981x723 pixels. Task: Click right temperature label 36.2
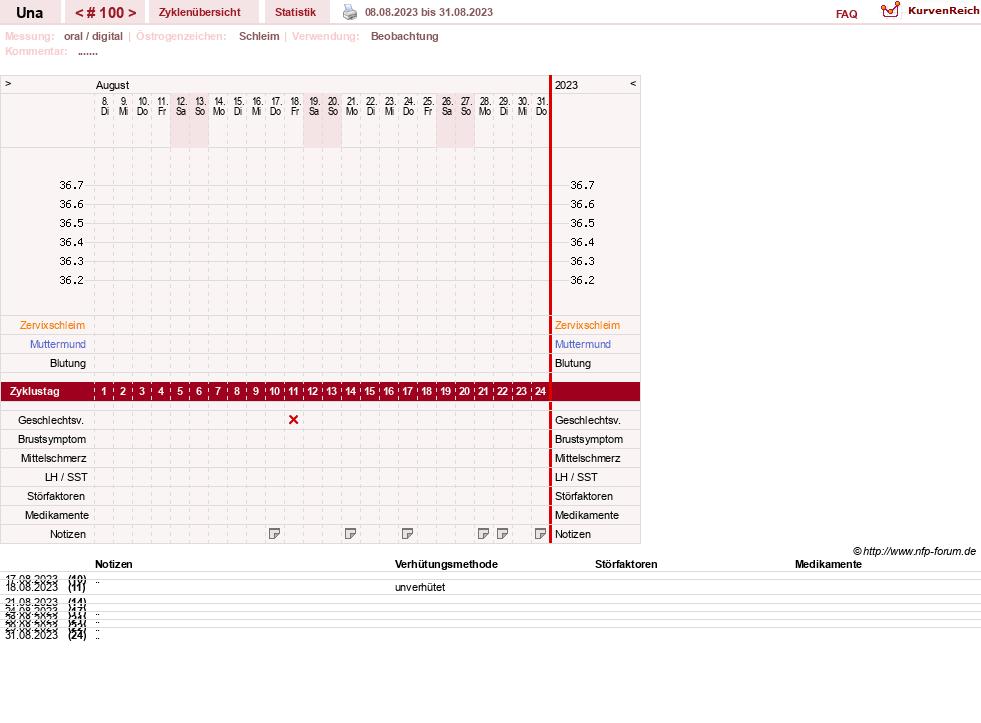pyautogui.click(x=582, y=280)
